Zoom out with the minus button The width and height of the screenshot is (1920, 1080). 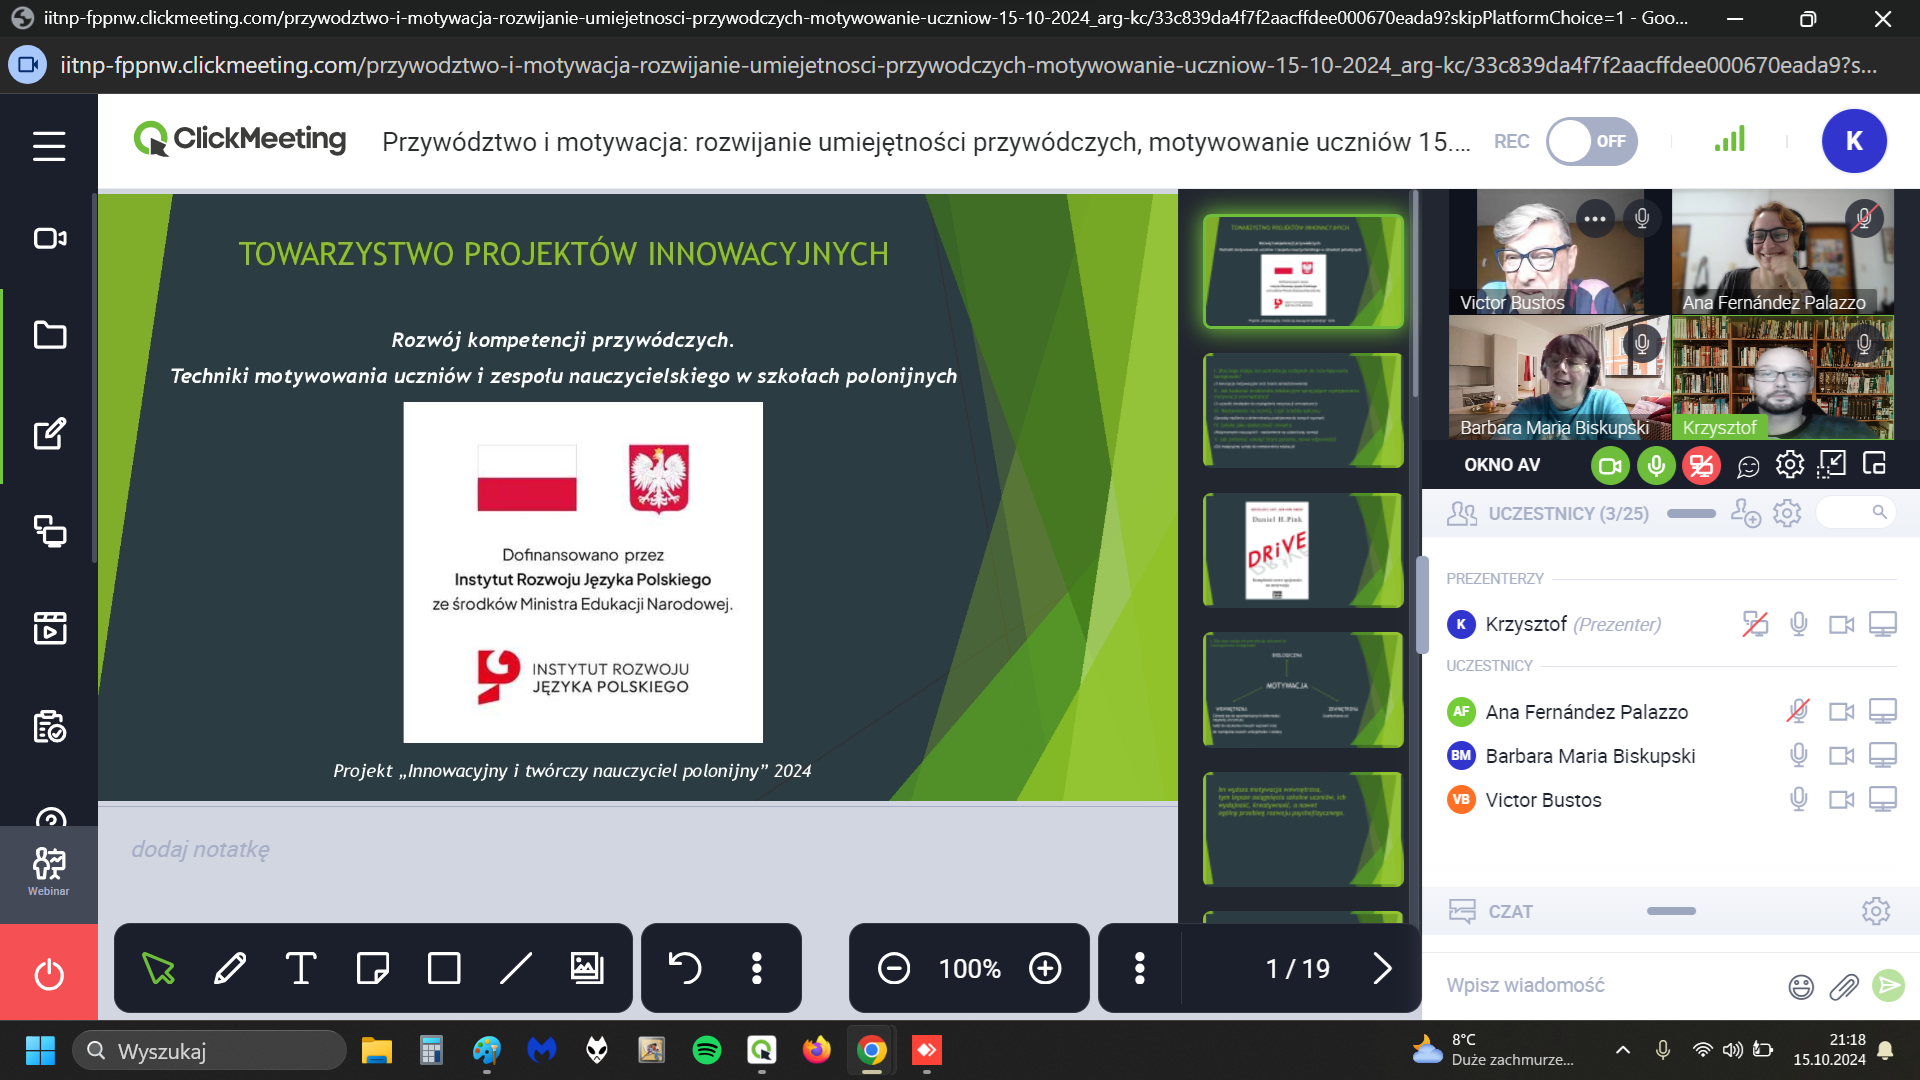click(894, 968)
